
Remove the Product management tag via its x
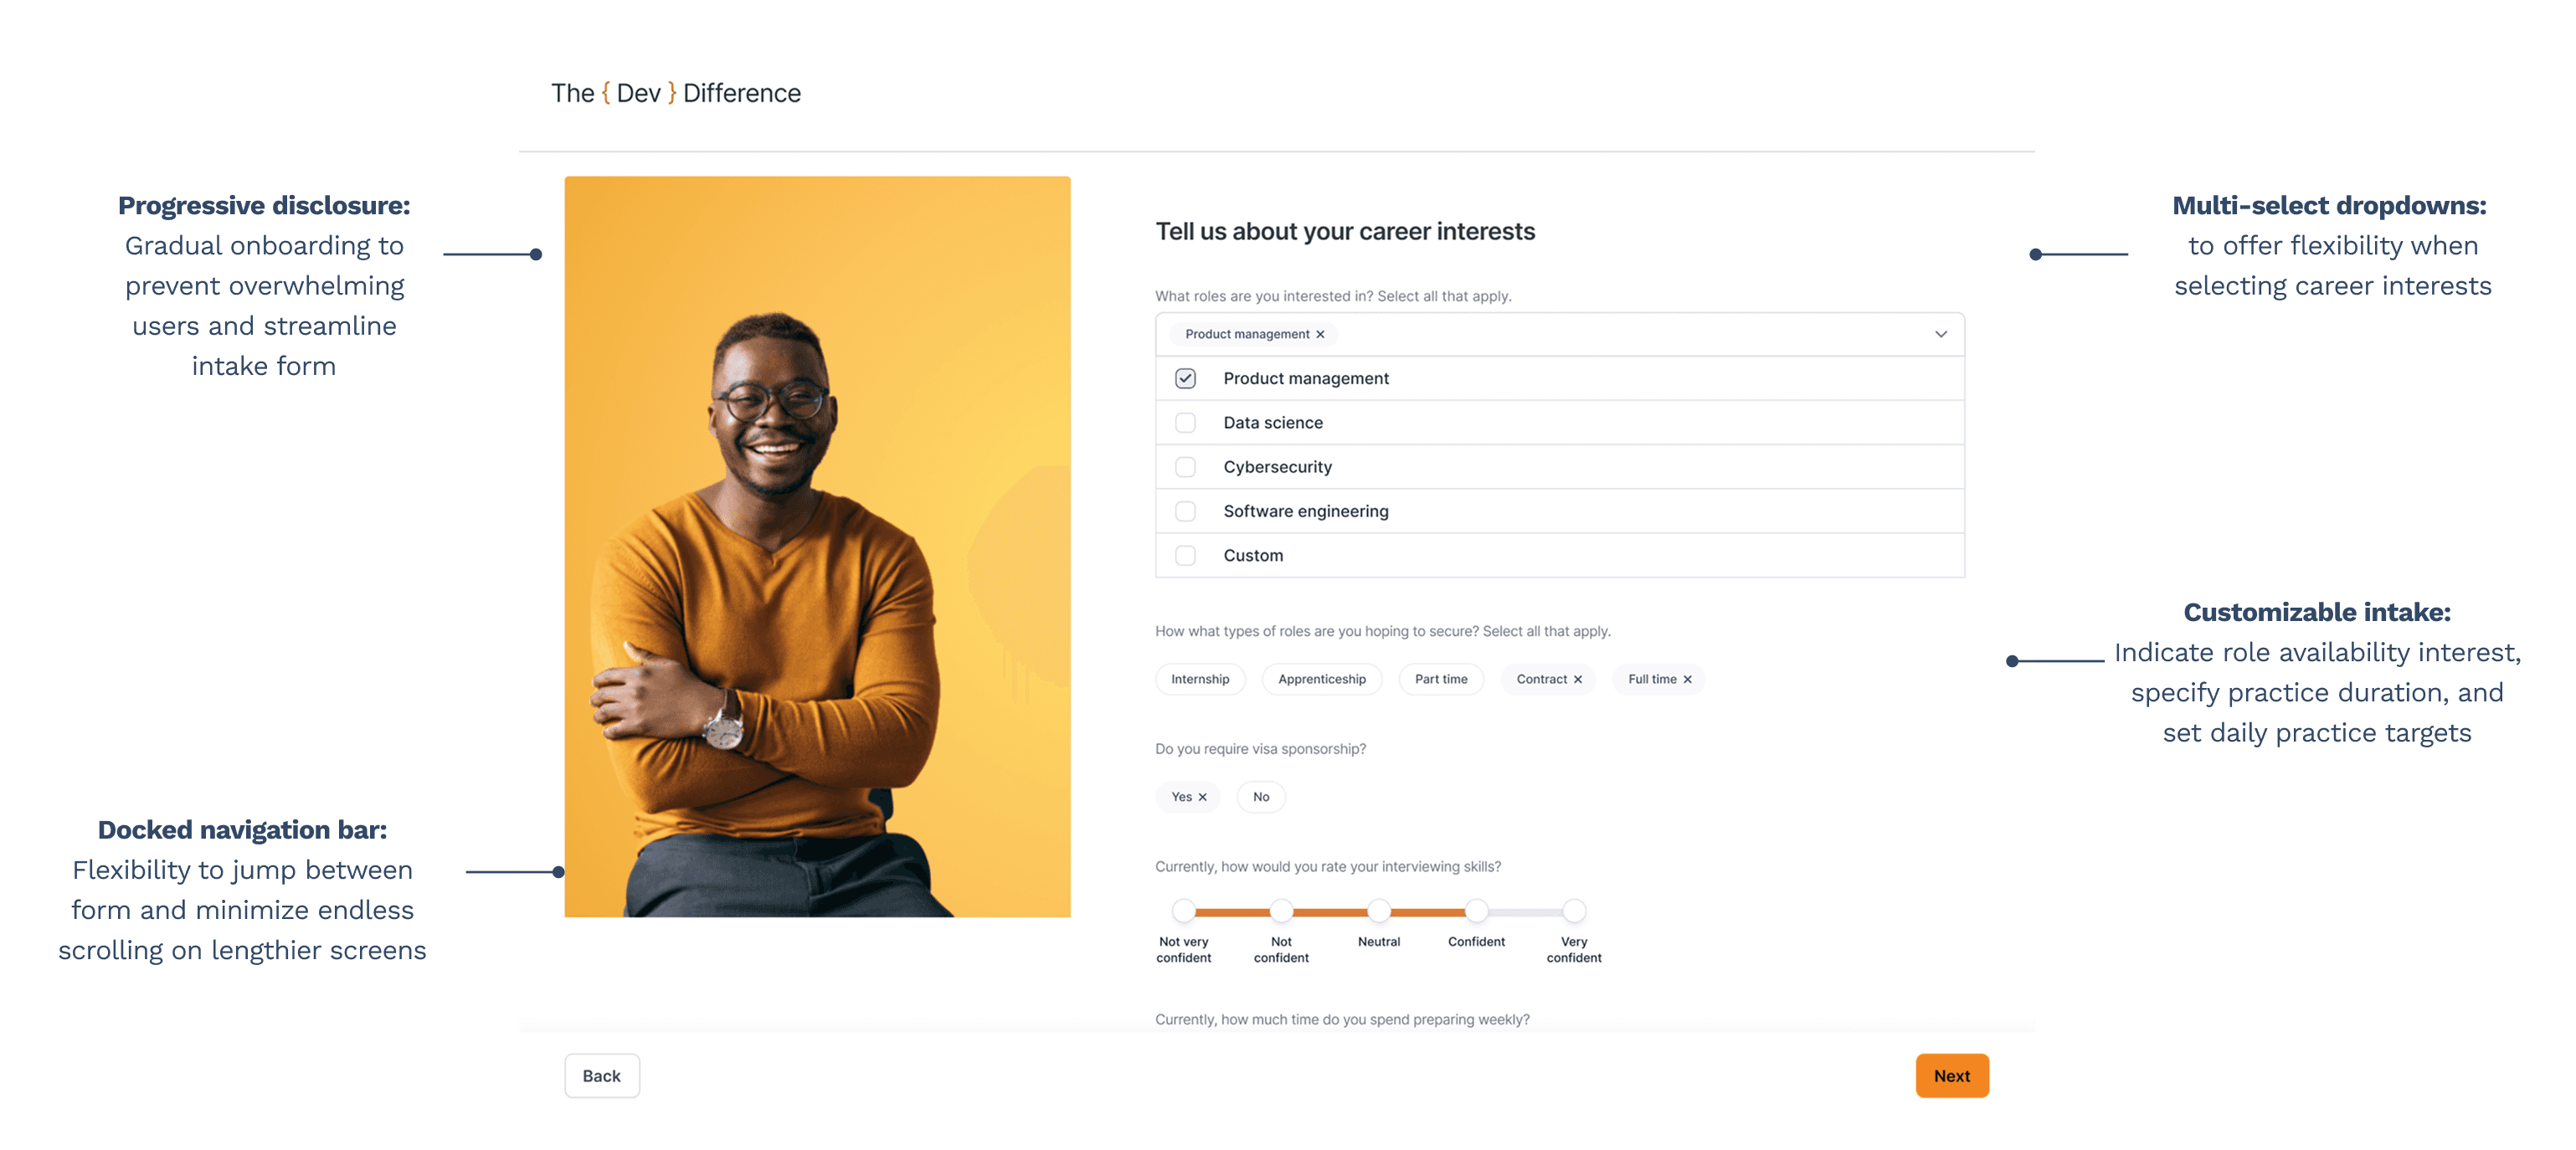(x=1320, y=334)
